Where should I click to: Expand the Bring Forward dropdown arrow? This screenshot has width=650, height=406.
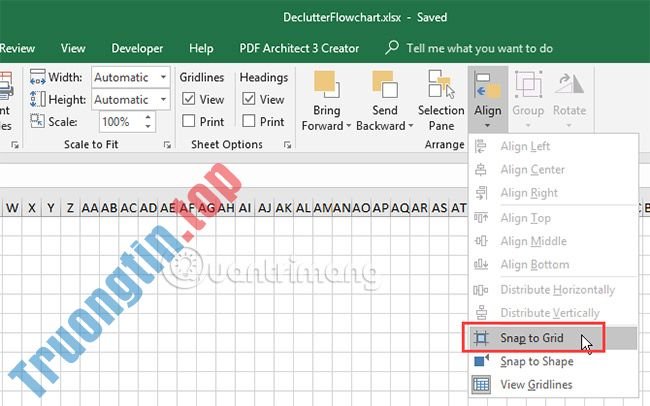(x=348, y=126)
